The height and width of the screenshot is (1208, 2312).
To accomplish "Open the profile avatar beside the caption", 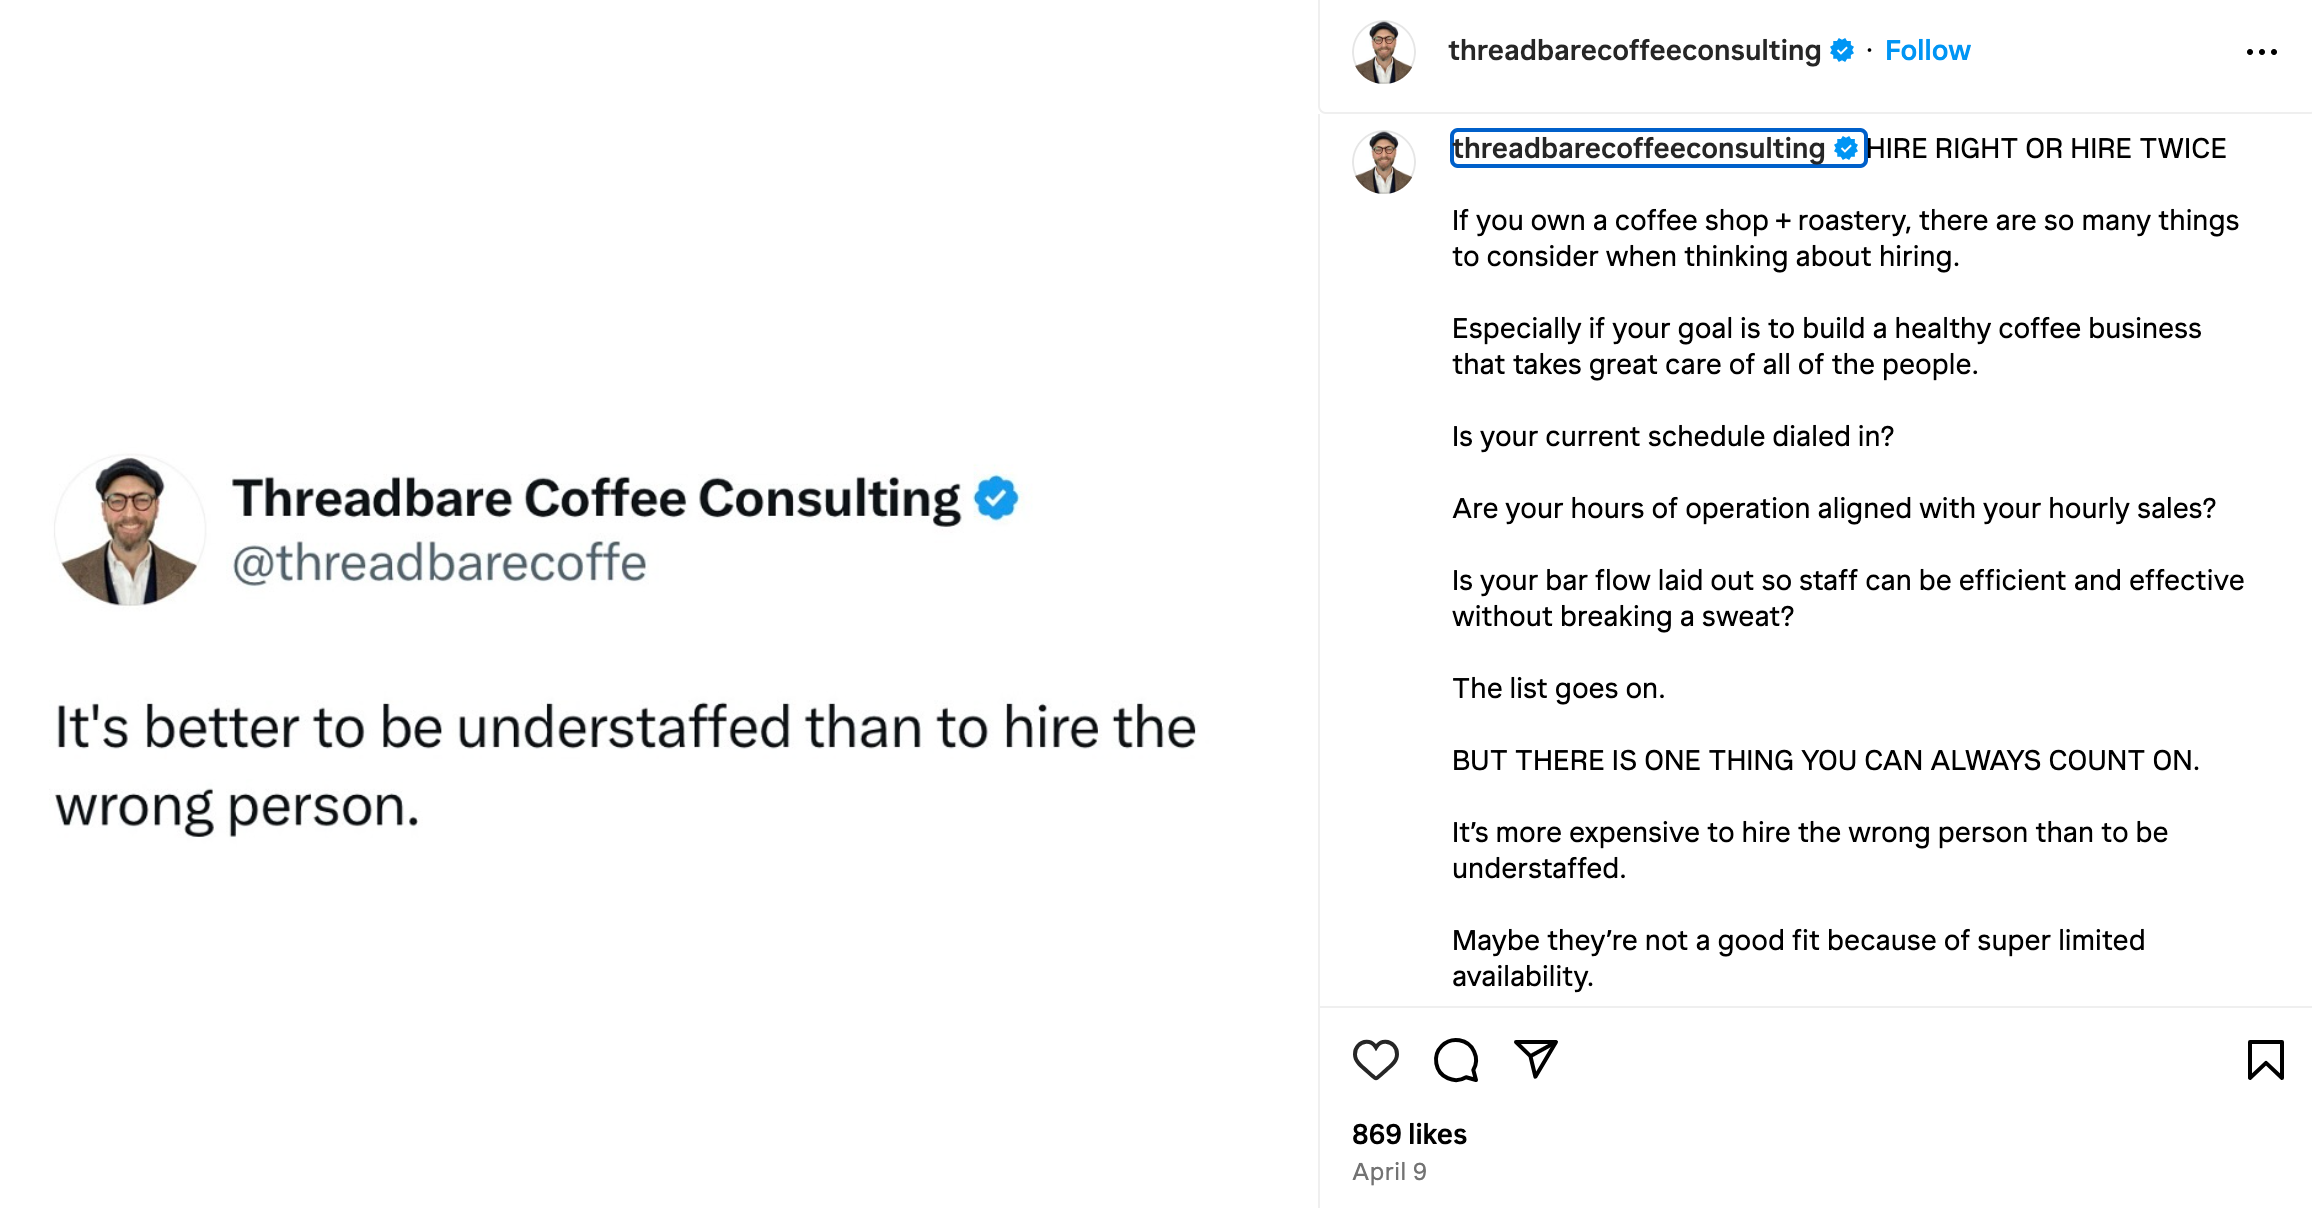I will (x=1384, y=162).
